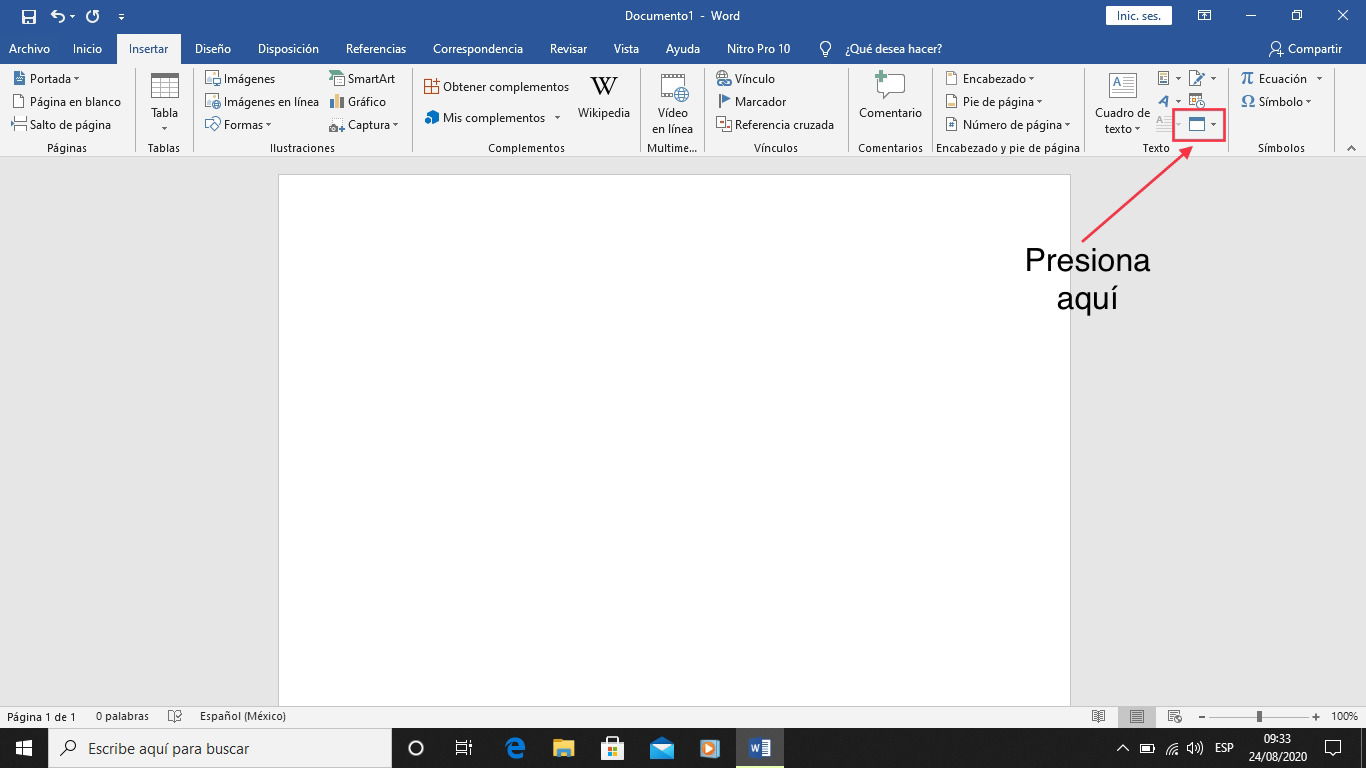The height and width of the screenshot is (768, 1366).
Task: Insert an Objeto using the highlighted icon
Action: tap(1197, 124)
